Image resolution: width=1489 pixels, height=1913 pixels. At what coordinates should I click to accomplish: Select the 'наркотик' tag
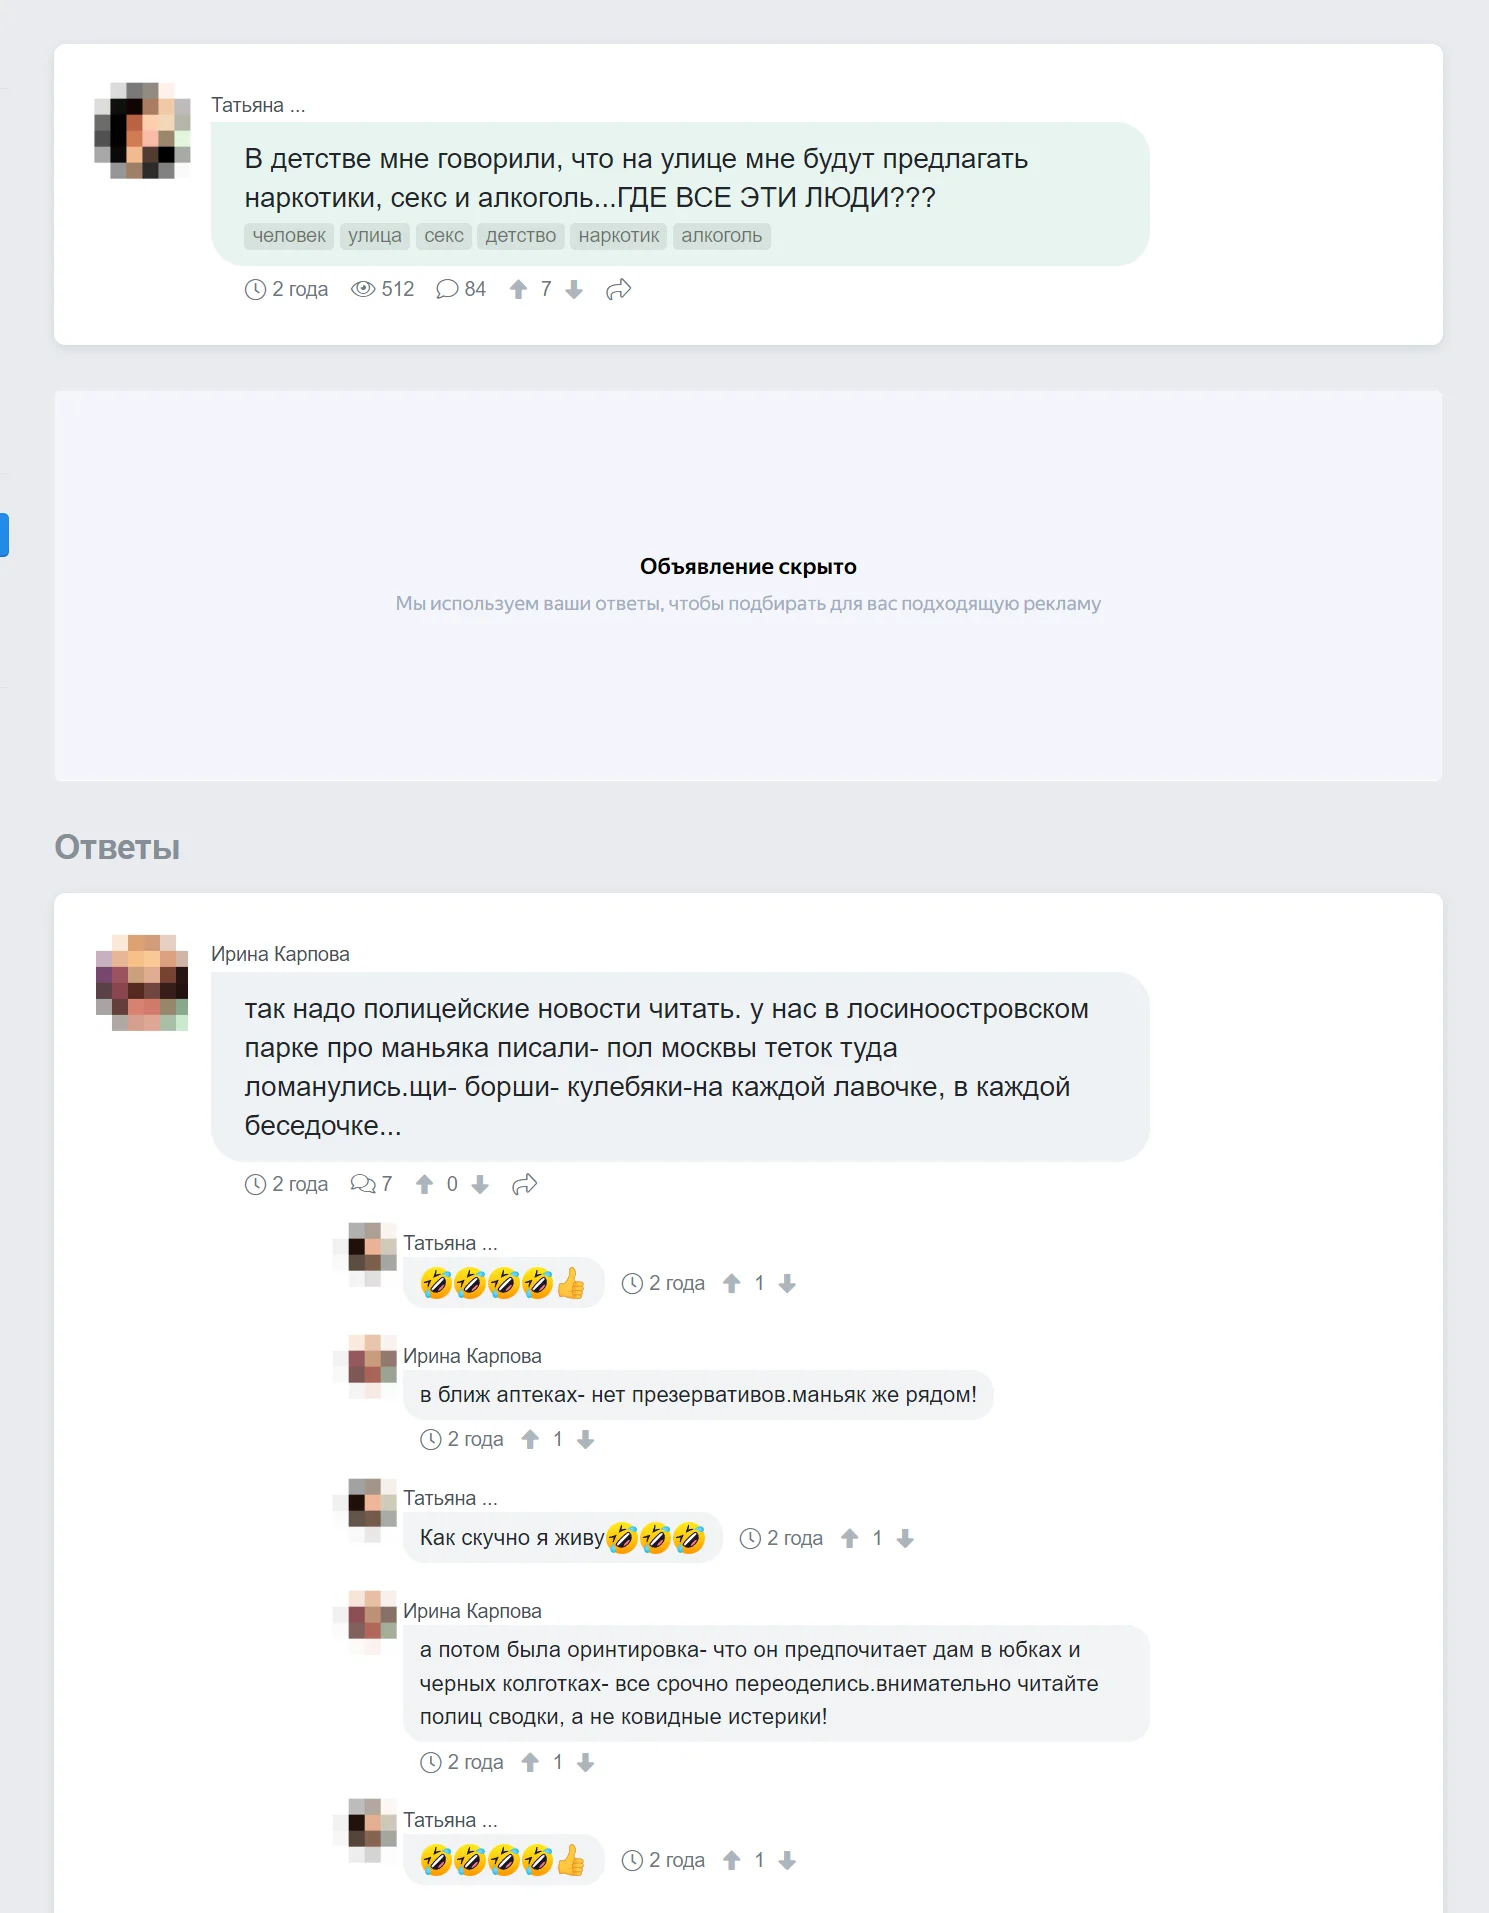619,236
